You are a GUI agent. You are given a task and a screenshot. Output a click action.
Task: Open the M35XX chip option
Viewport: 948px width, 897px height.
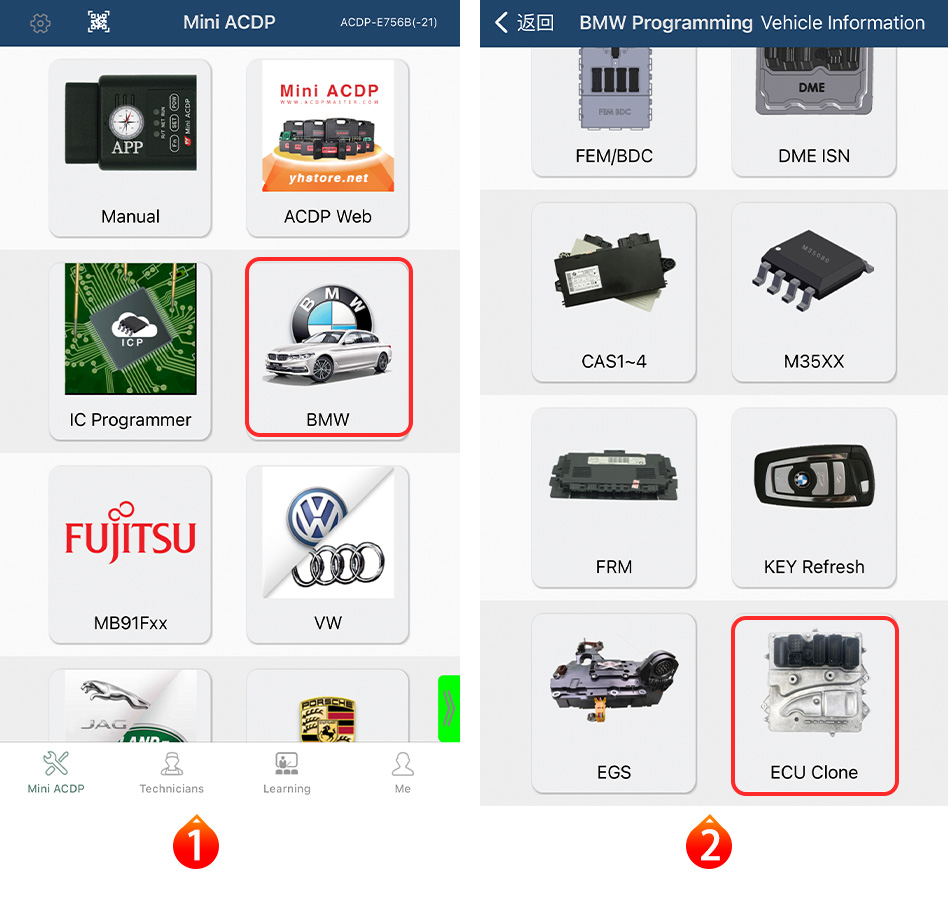[x=814, y=292]
